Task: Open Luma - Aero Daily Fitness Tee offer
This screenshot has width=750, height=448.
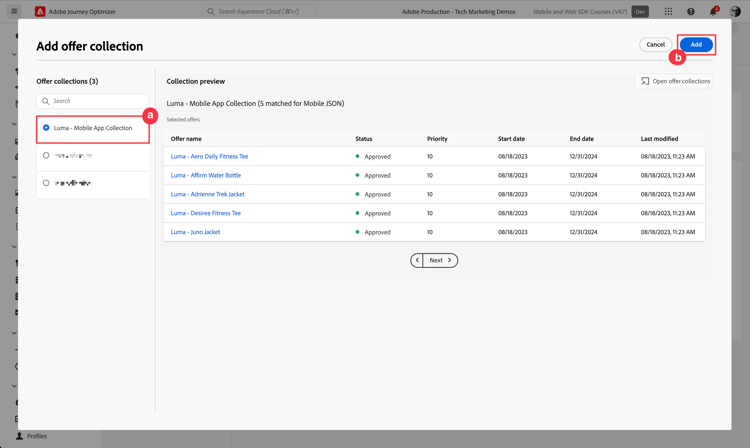Action: [x=210, y=156]
